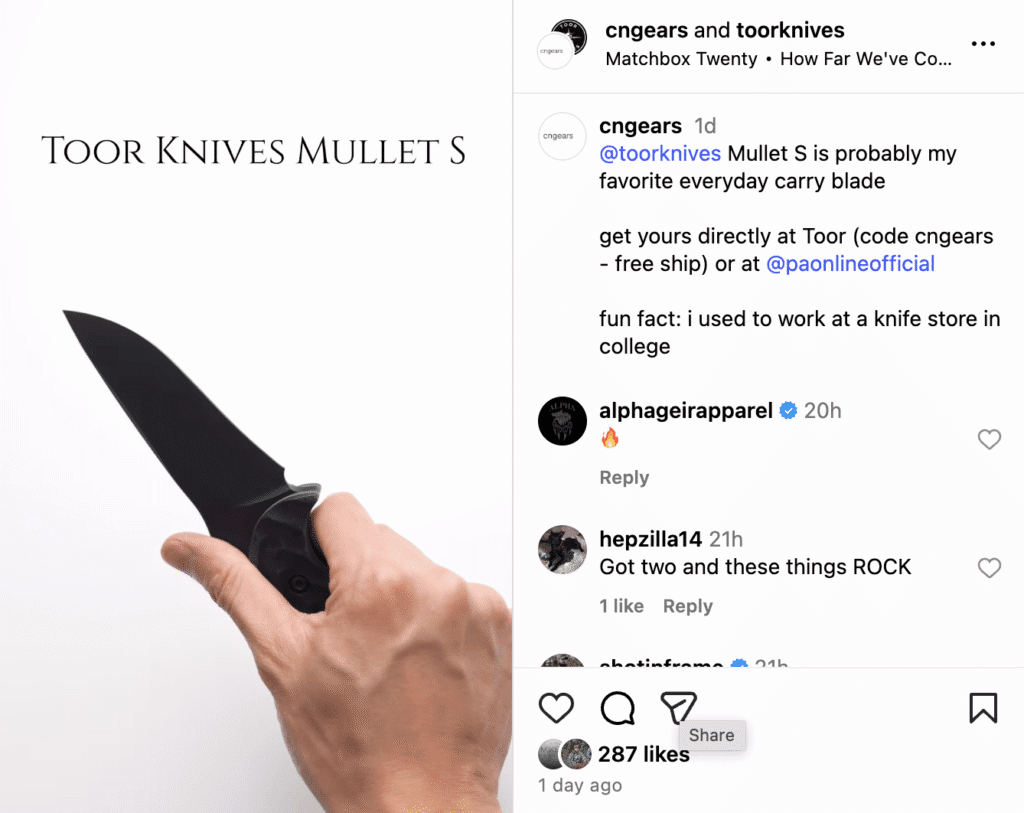1024x813 pixels.
Task: Open the three-dot more options menu
Action: click(x=983, y=44)
